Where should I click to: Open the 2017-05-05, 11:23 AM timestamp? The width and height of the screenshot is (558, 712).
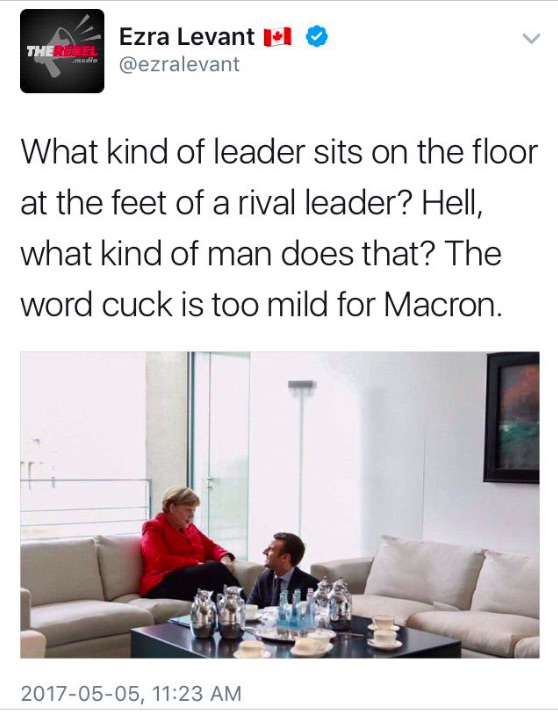[x=131, y=693]
